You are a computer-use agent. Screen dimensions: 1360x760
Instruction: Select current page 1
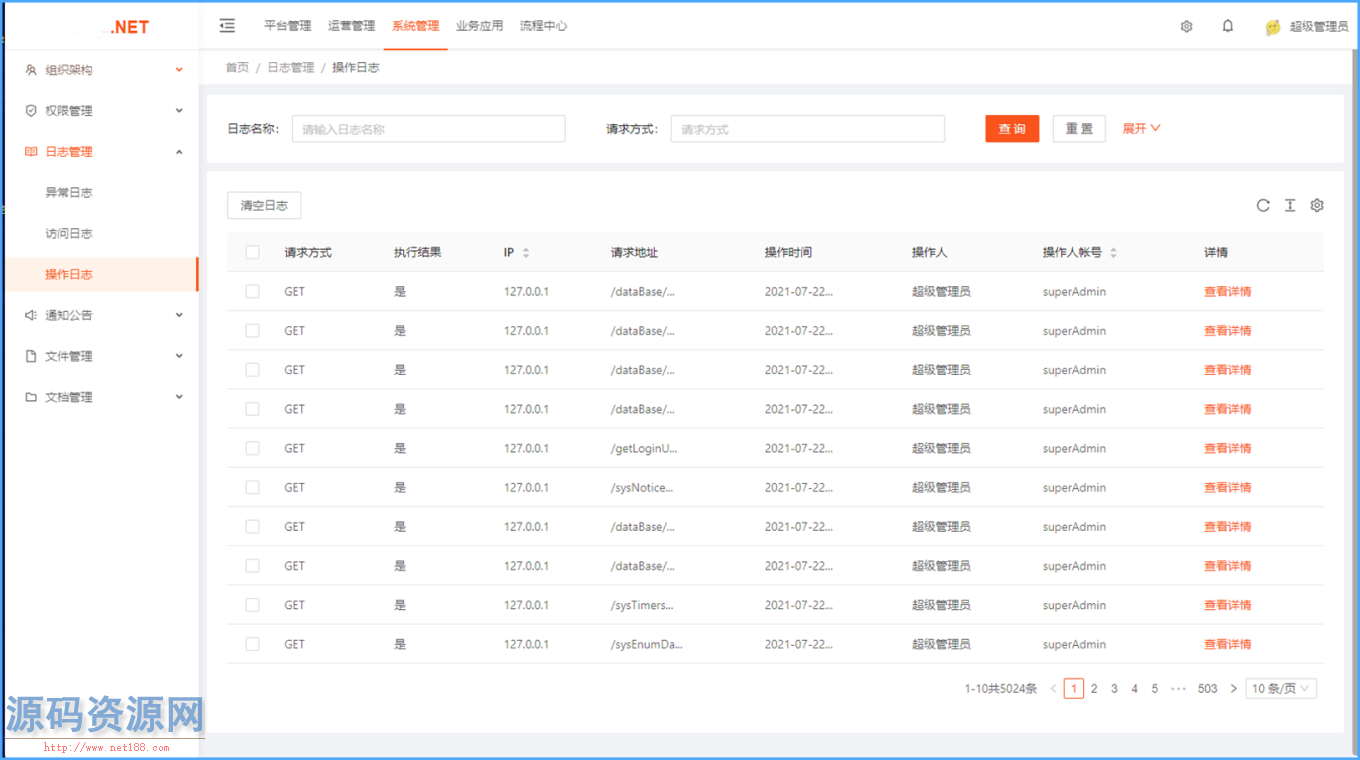(1074, 689)
